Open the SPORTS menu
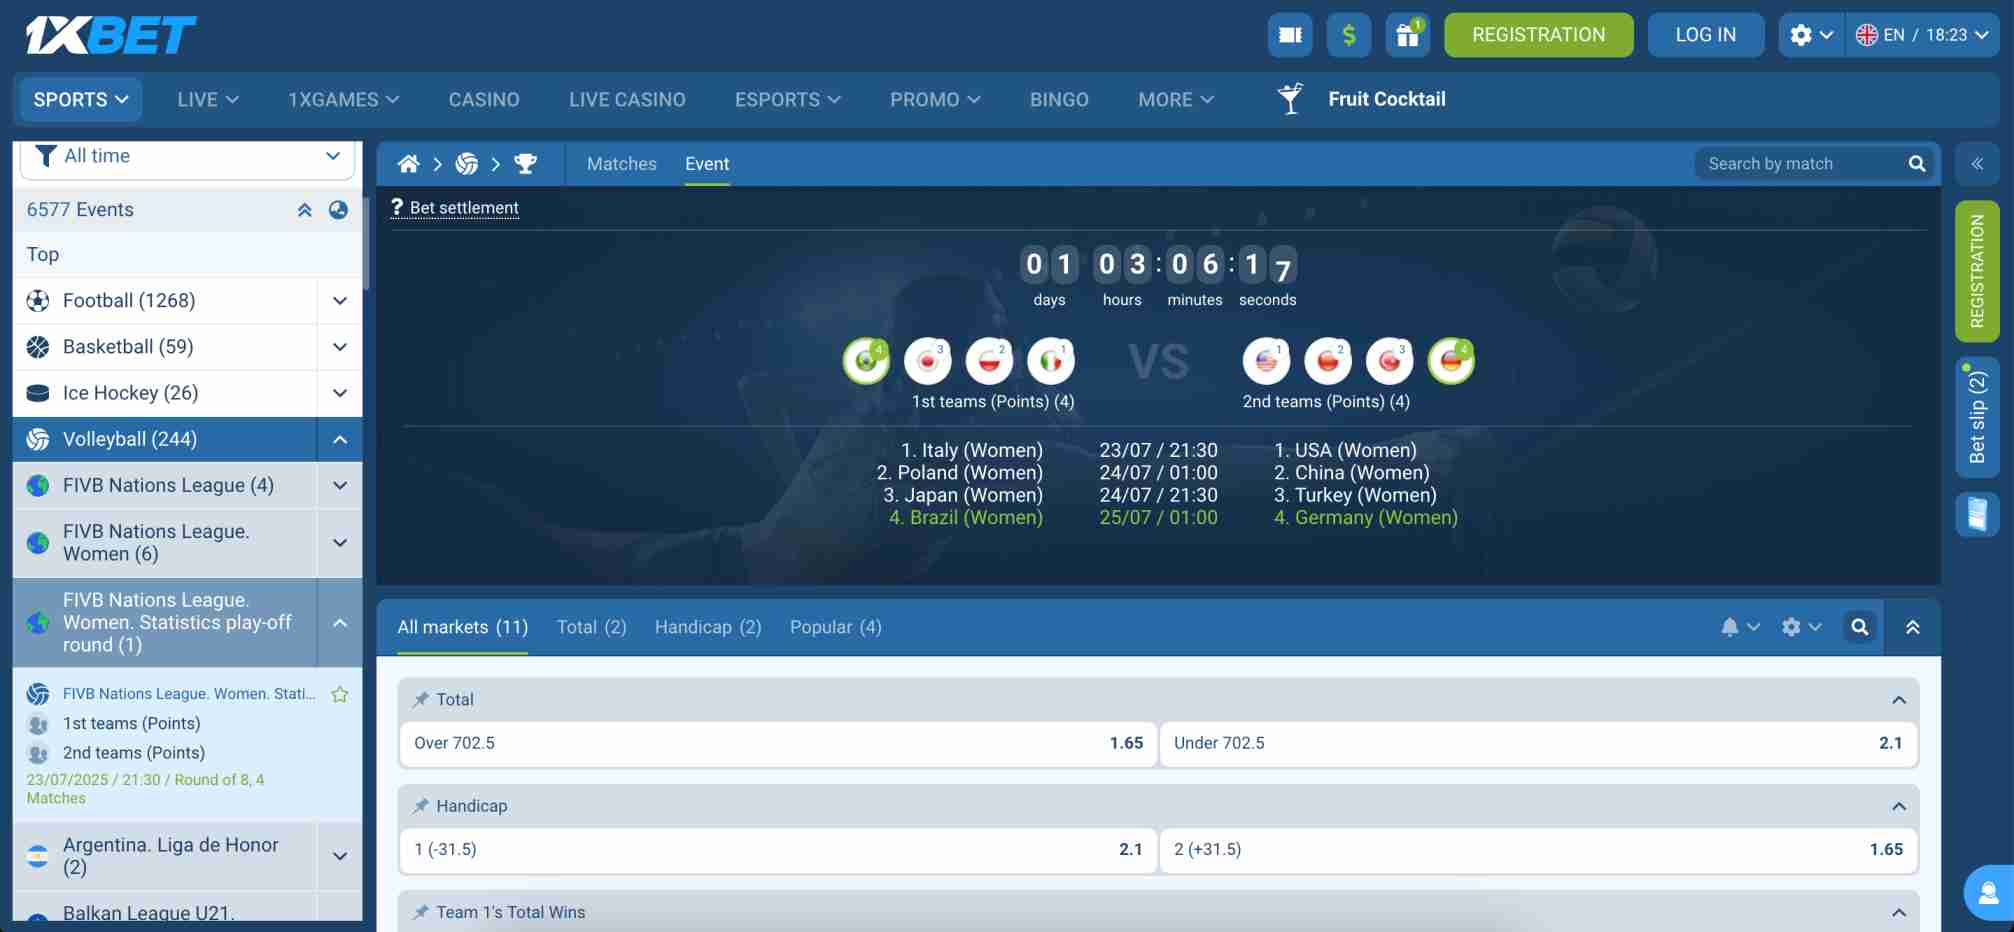 (x=81, y=99)
